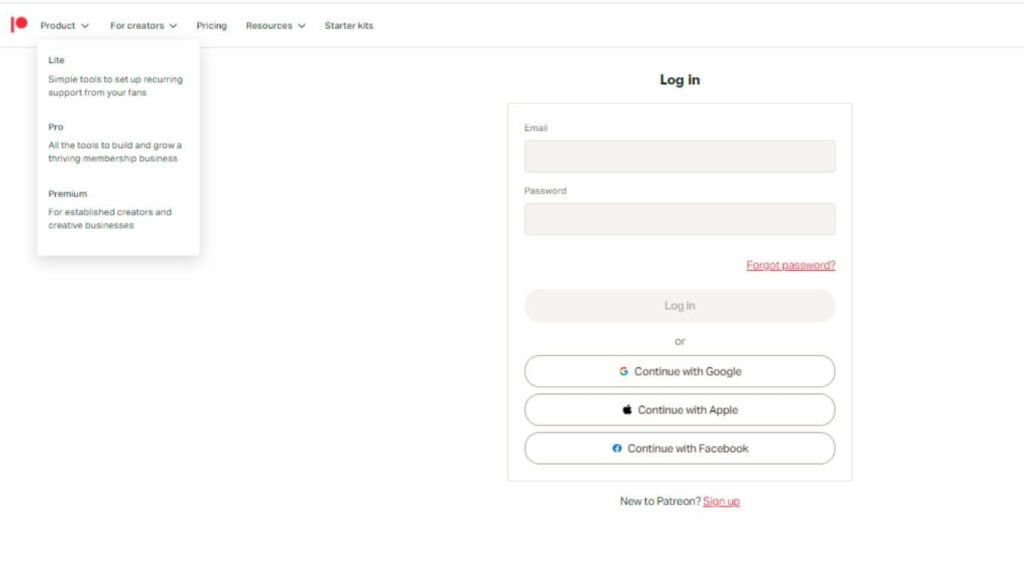The height and width of the screenshot is (578, 1024).
Task: Open the Pricing page
Action: click(x=211, y=26)
